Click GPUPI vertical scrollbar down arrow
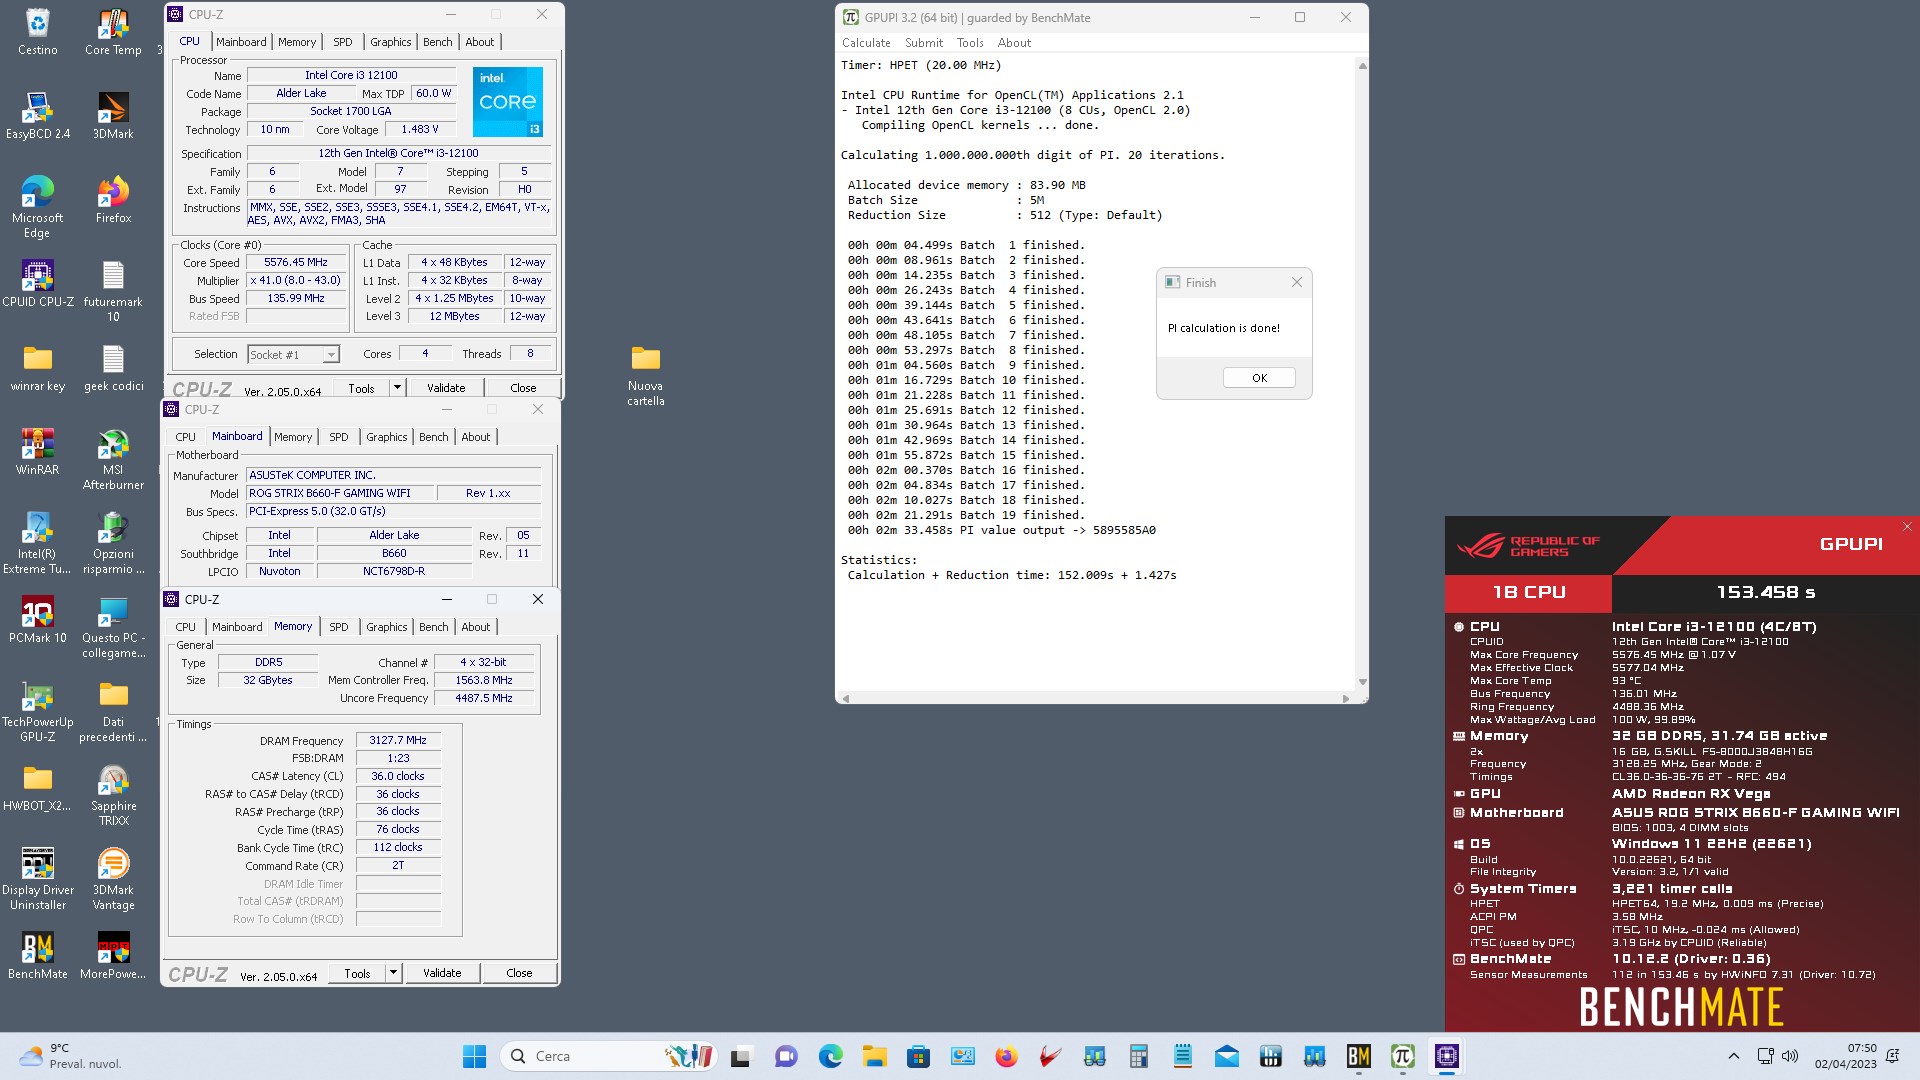The image size is (1920, 1080). 1362,683
